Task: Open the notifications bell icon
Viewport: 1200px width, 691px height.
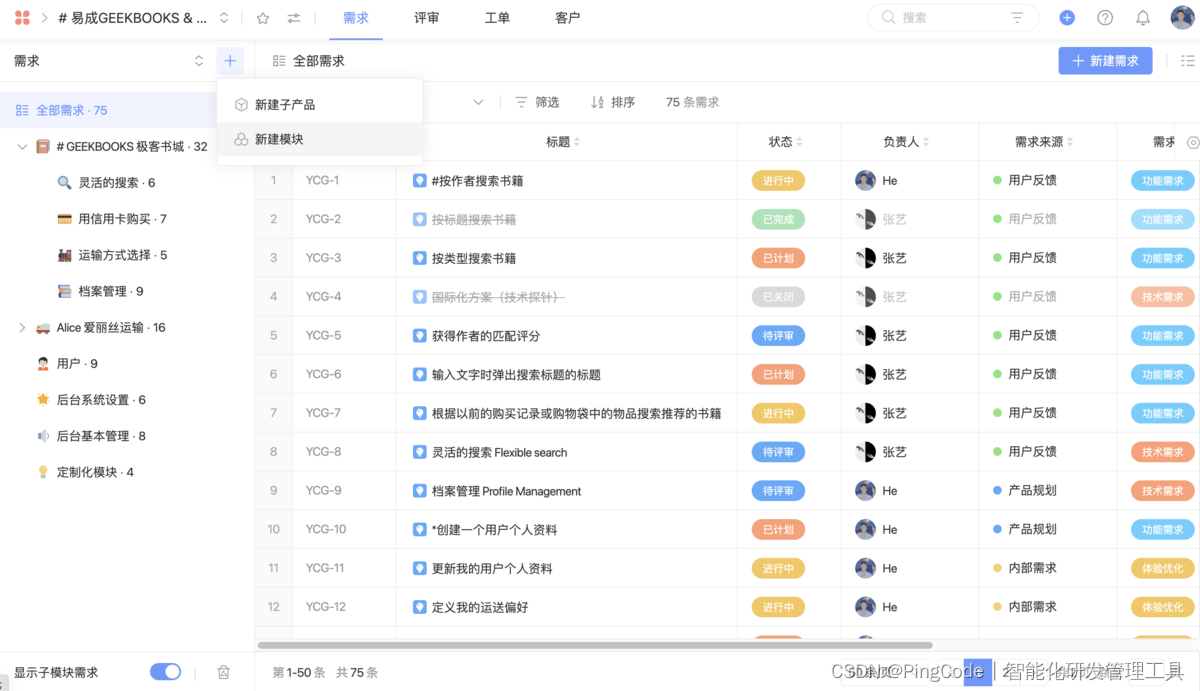Action: pos(1142,18)
